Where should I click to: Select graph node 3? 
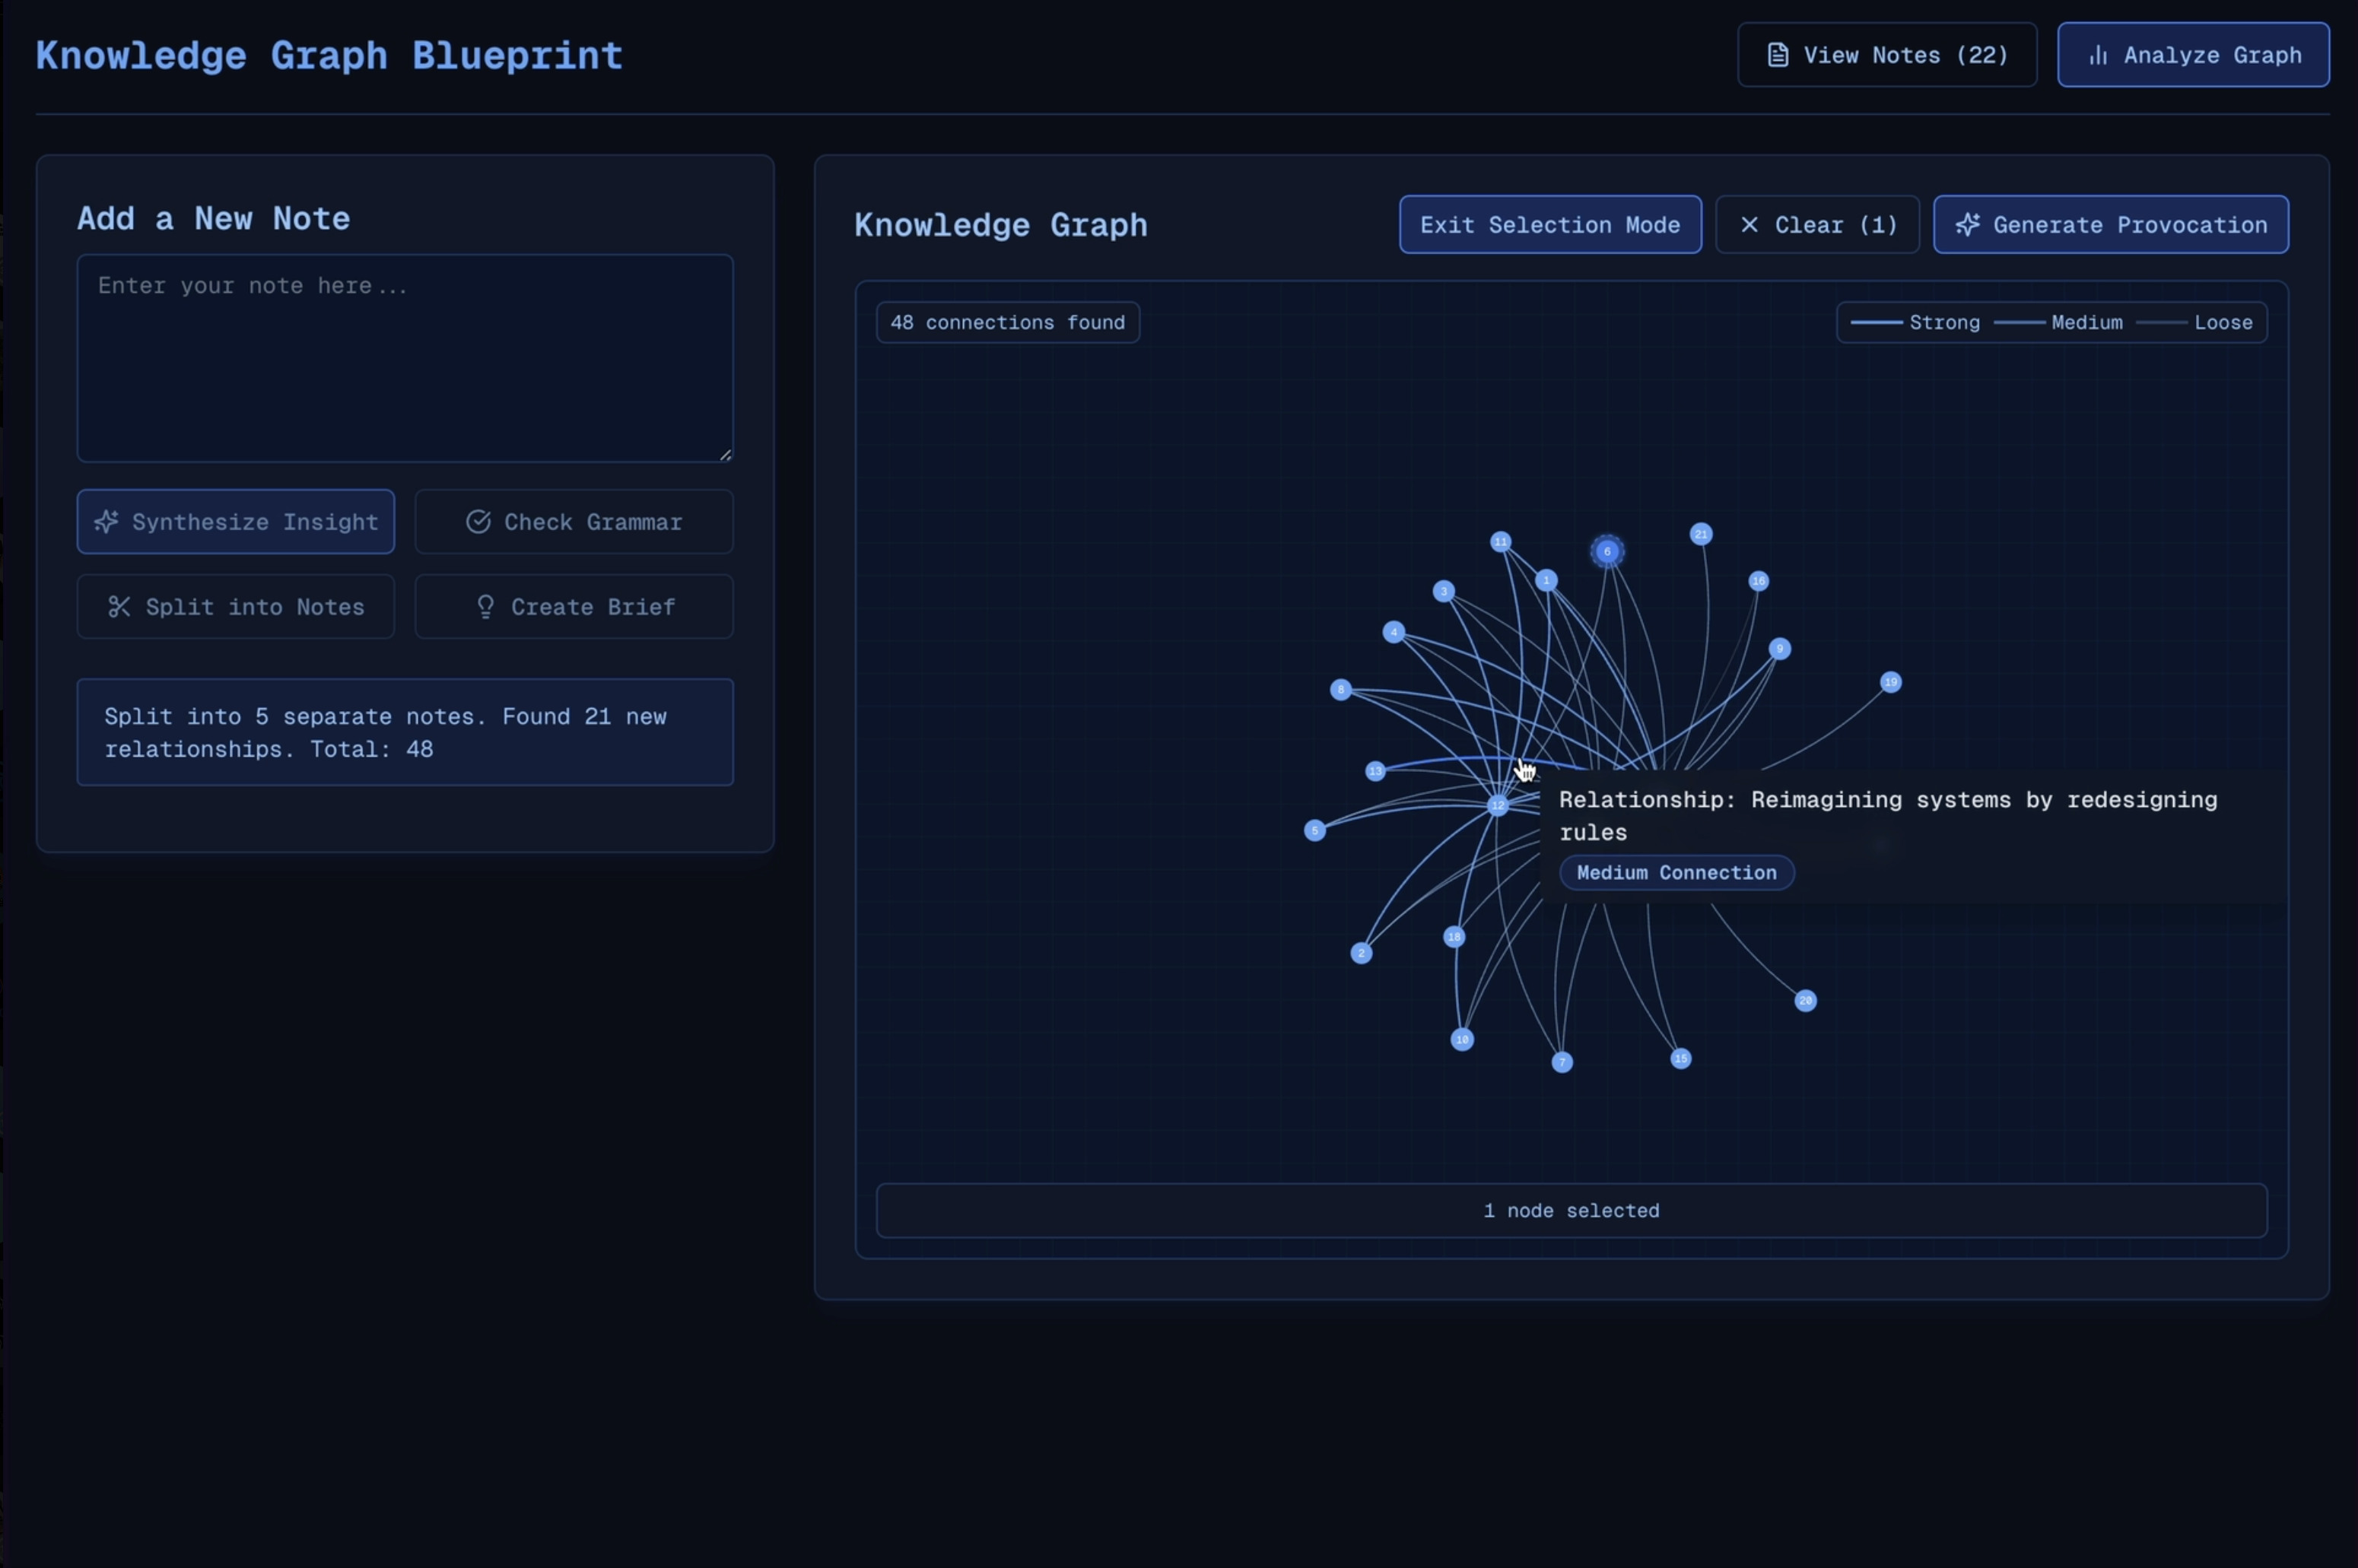click(x=1443, y=591)
